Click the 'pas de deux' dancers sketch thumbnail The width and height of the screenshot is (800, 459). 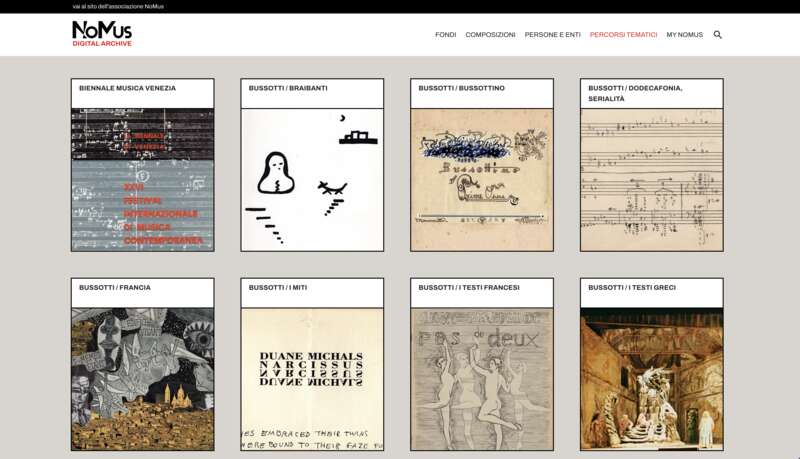482,379
